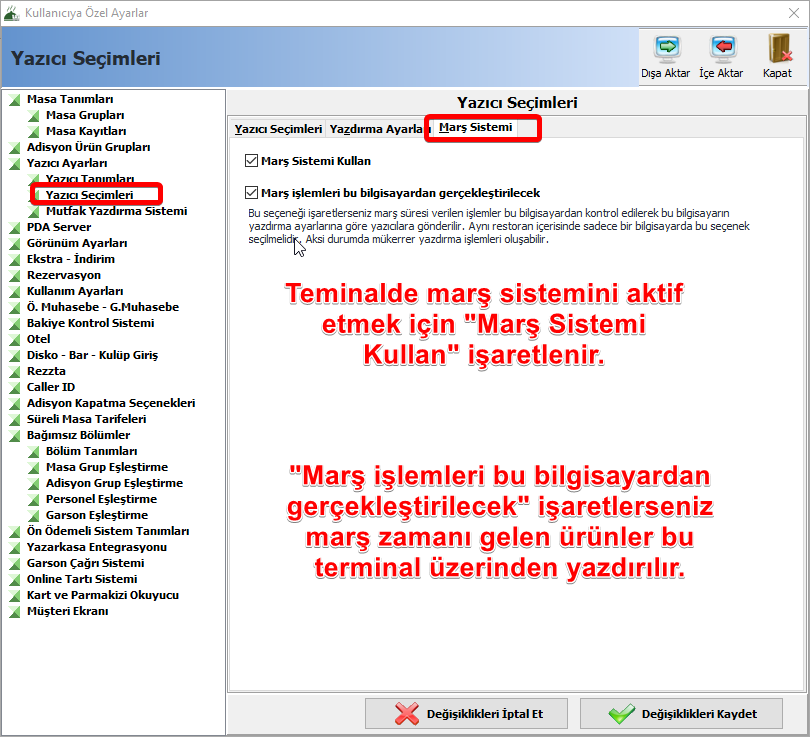Select the Marş Sistemi tab
This screenshot has height=737, width=810.
476,127
